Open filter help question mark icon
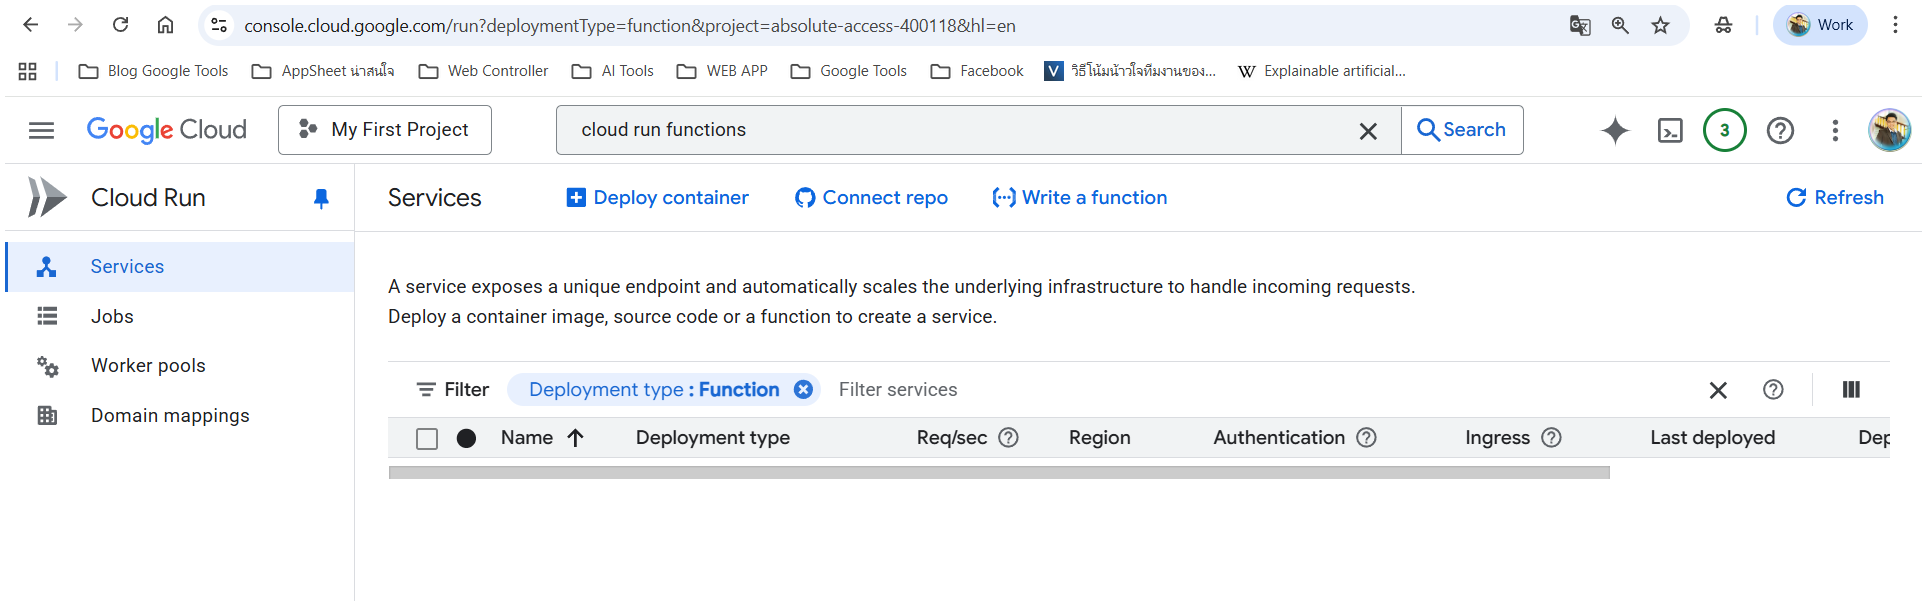This screenshot has height=606, width=1927. [1773, 390]
